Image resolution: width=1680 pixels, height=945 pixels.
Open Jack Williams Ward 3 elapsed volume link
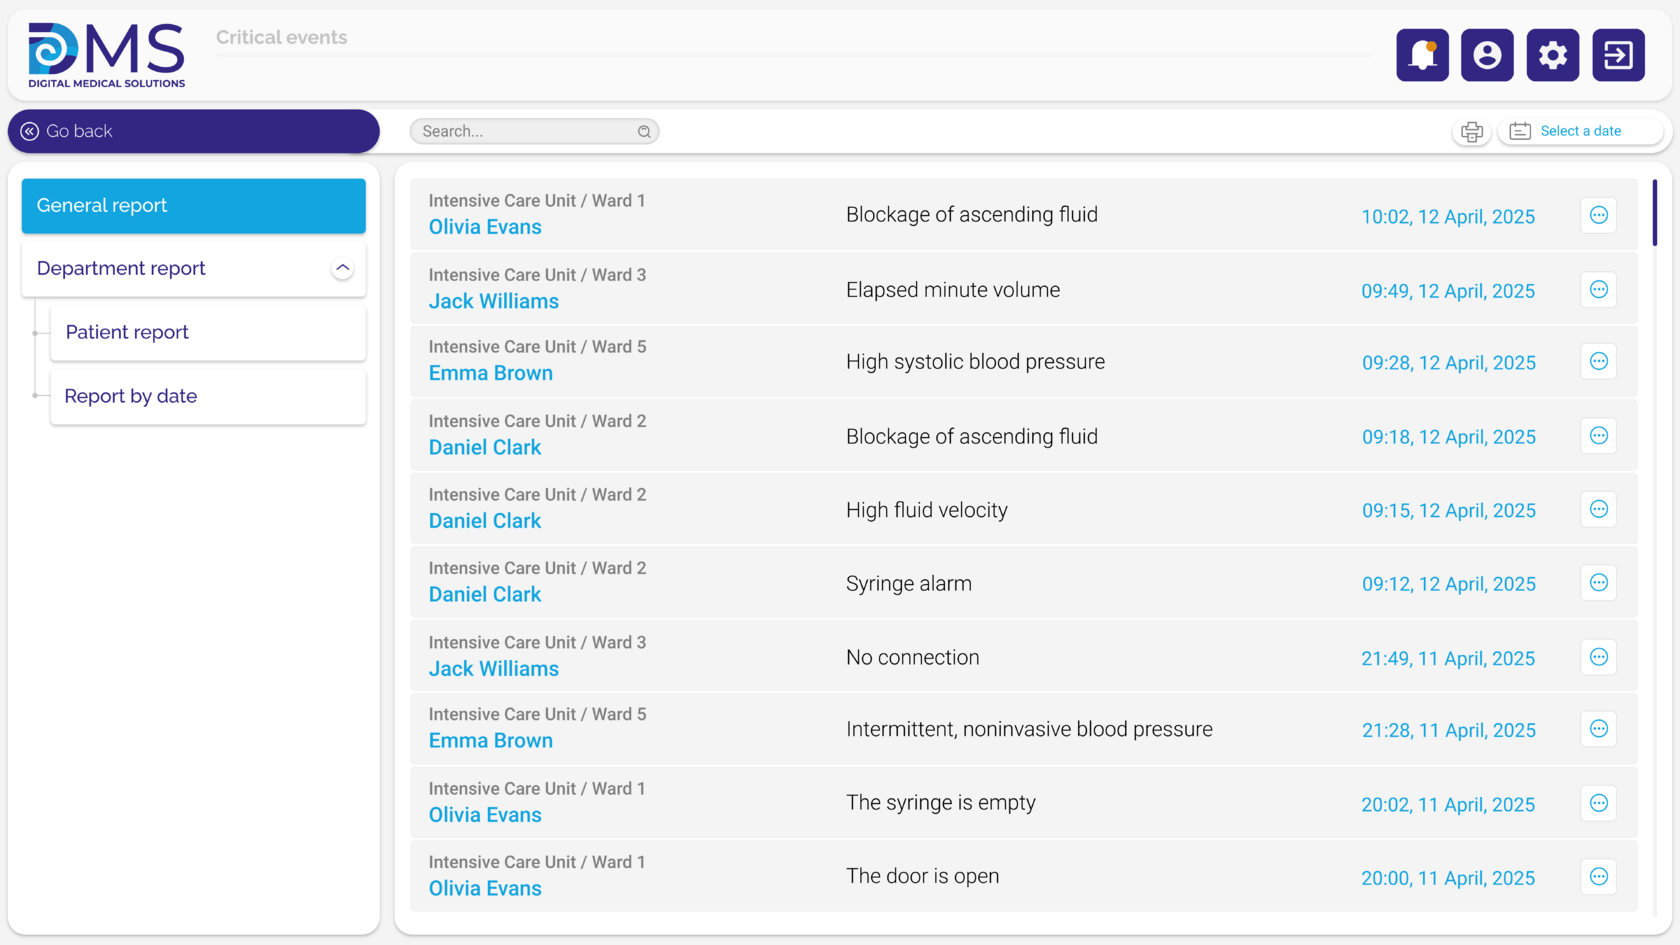(494, 301)
